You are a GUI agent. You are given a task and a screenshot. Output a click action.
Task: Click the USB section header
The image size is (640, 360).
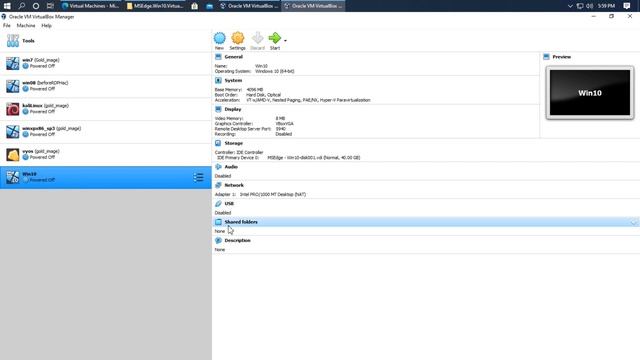tap(229, 204)
